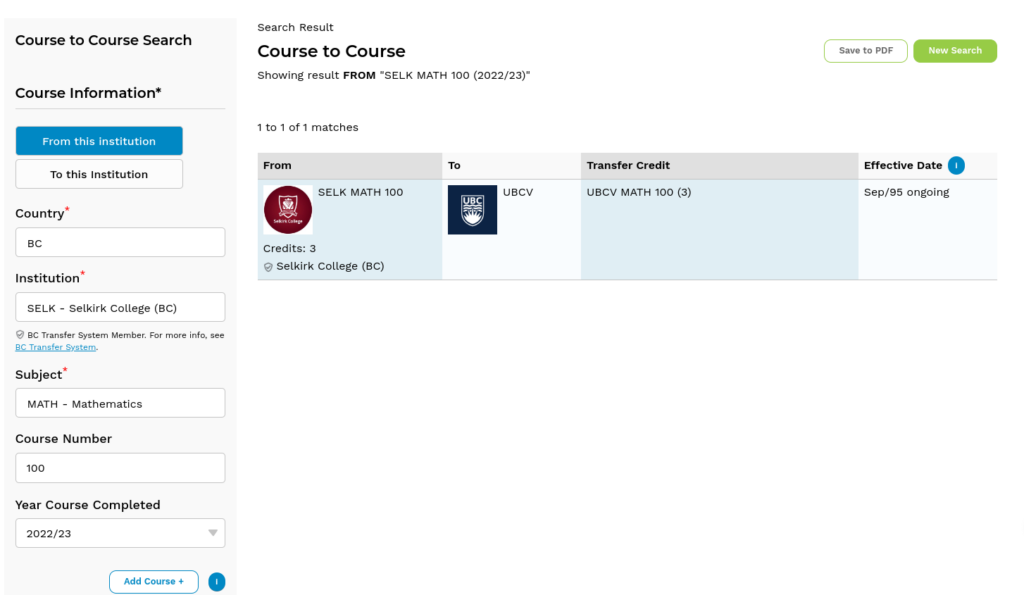The image size is (1024, 595).
Task: Open the Subject field showing MATH - Mathematics
Action: 120,404
